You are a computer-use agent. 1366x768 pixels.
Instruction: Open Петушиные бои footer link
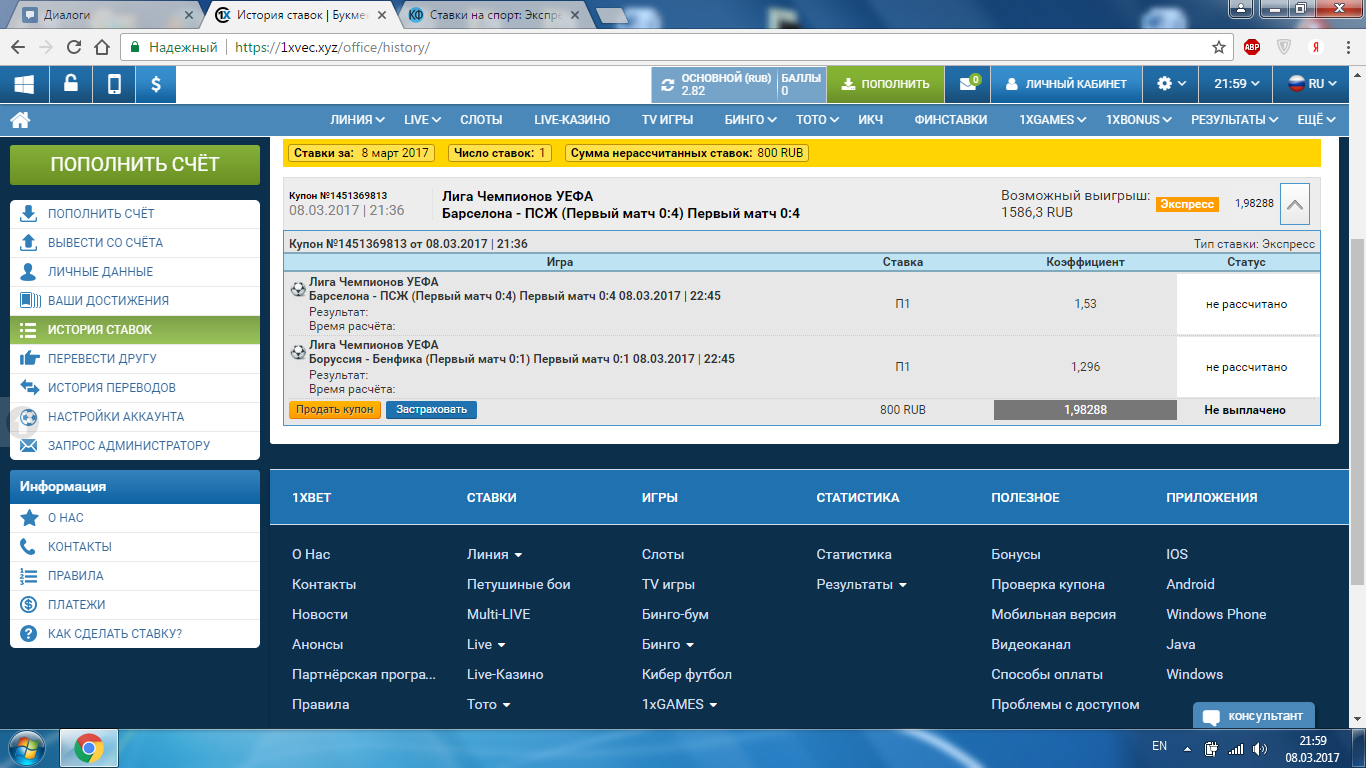[518, 584]
